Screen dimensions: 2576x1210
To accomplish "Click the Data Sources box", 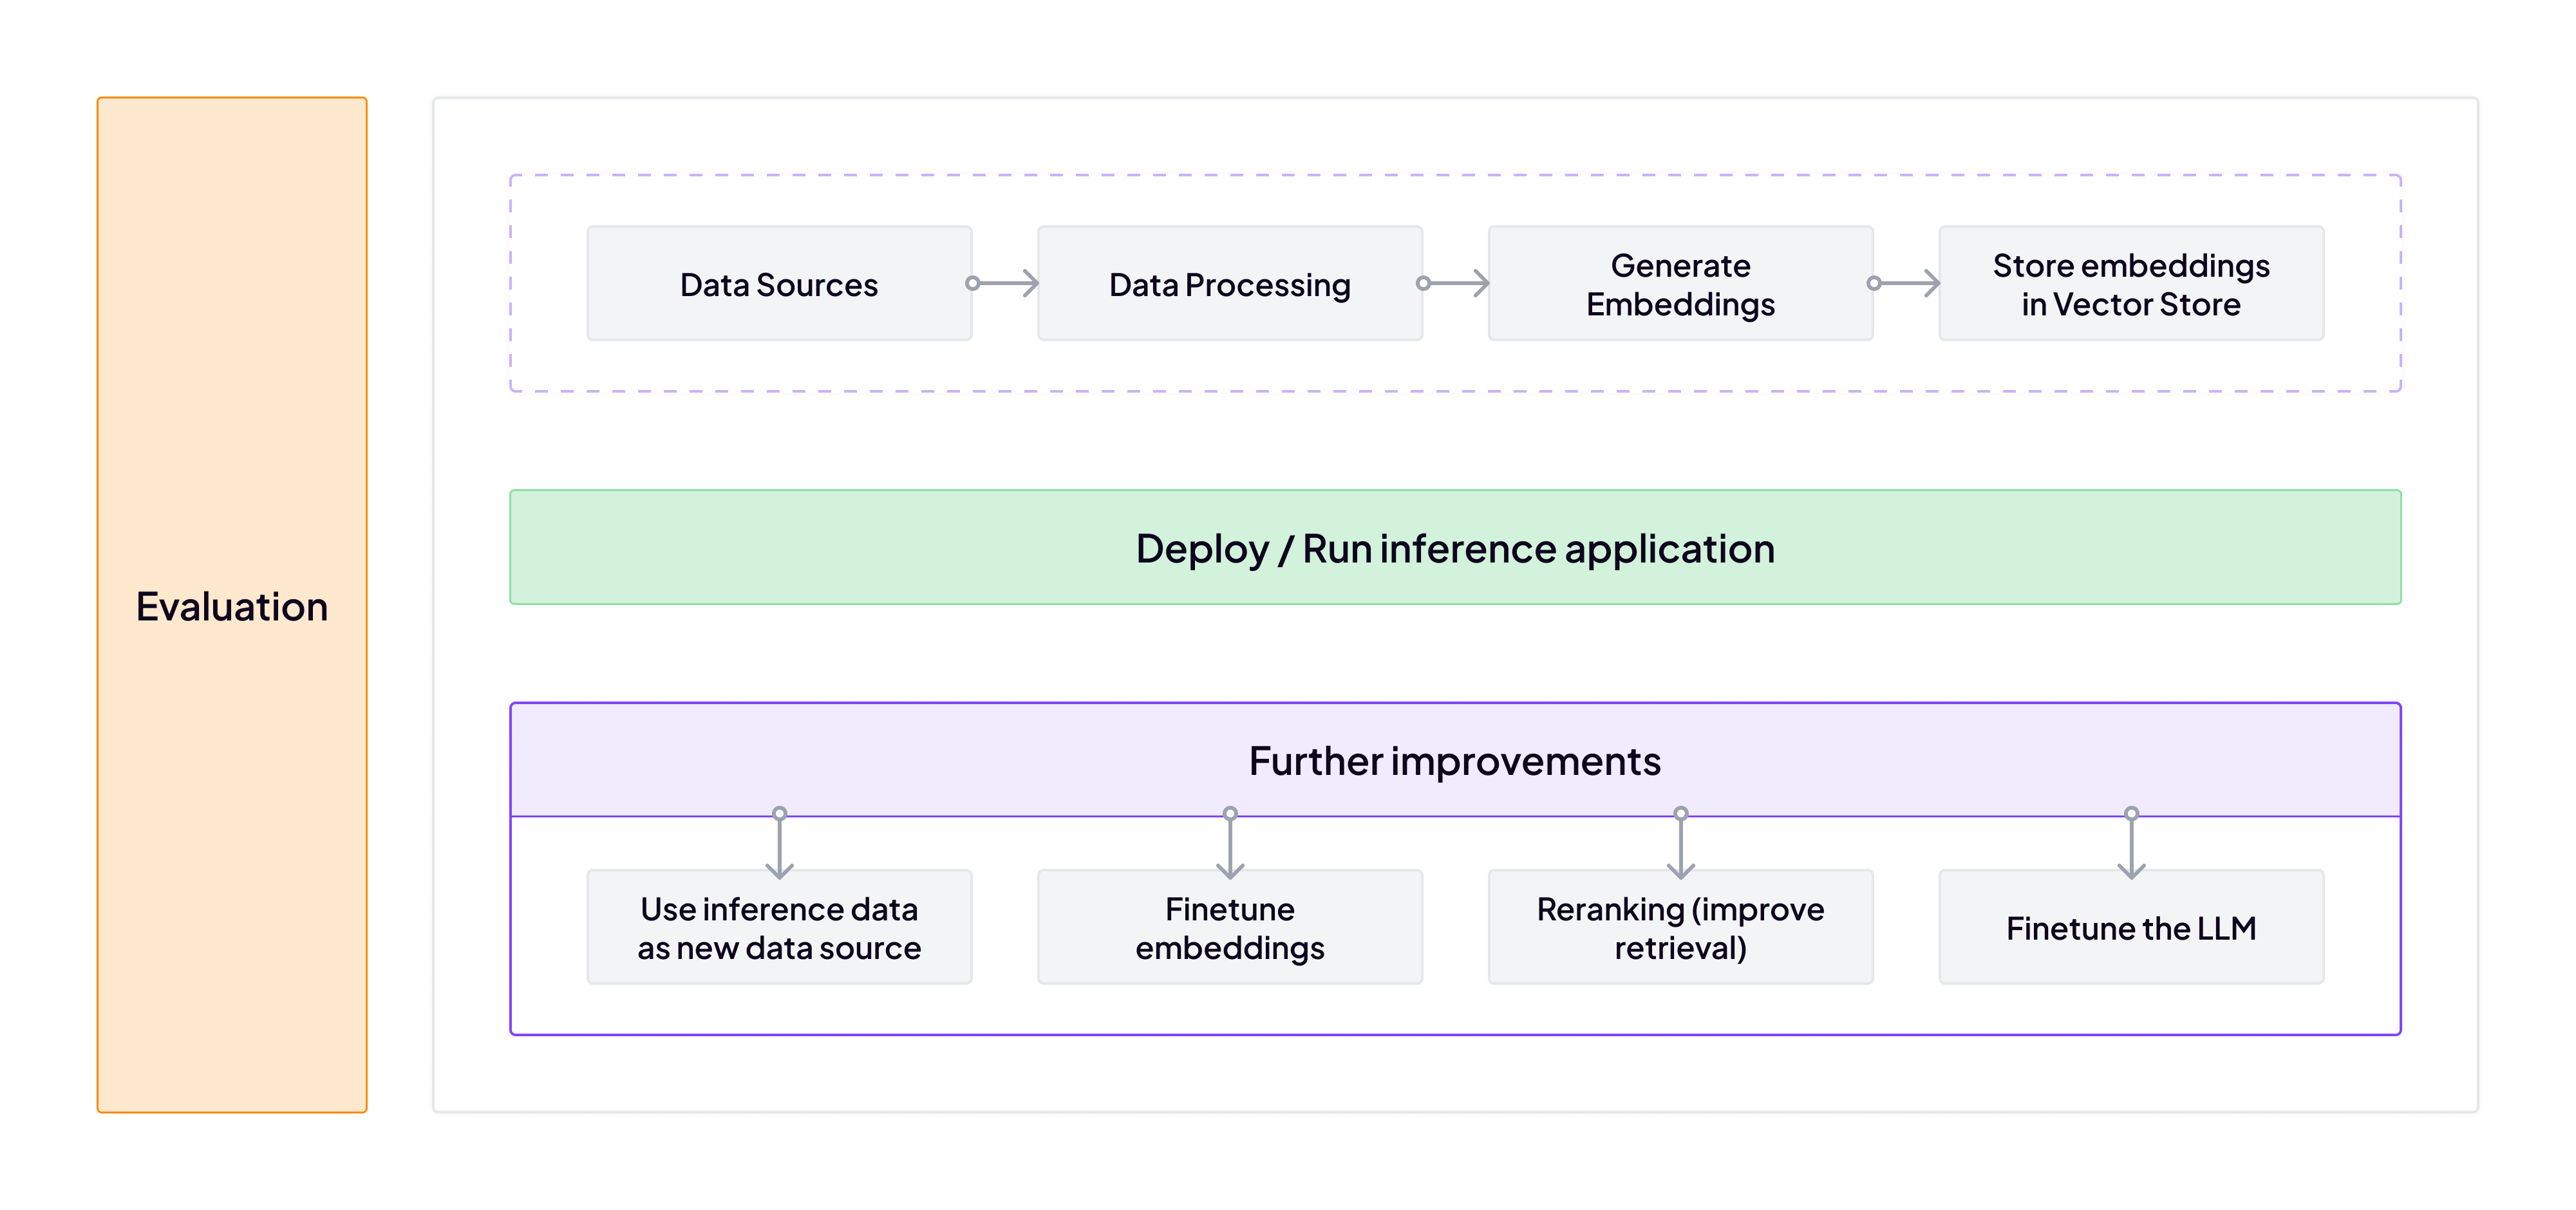I will point(778,284).
